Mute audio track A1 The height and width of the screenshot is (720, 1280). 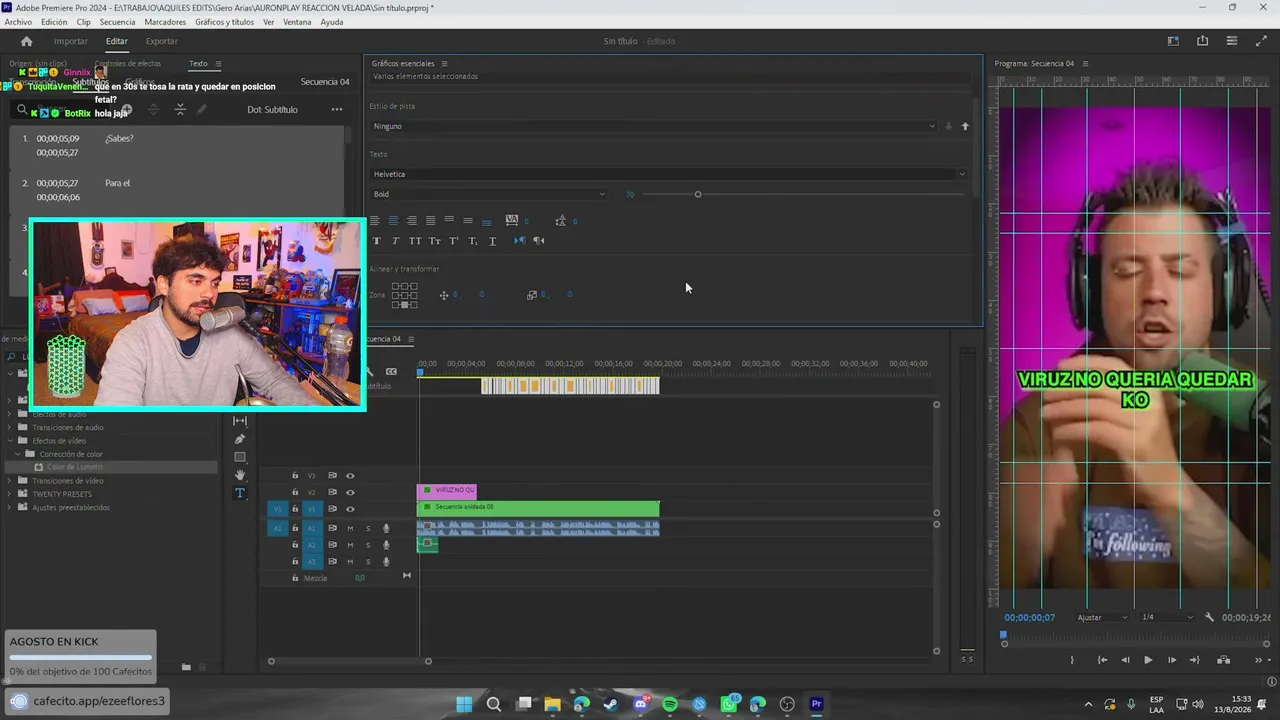tap(350, 528)
